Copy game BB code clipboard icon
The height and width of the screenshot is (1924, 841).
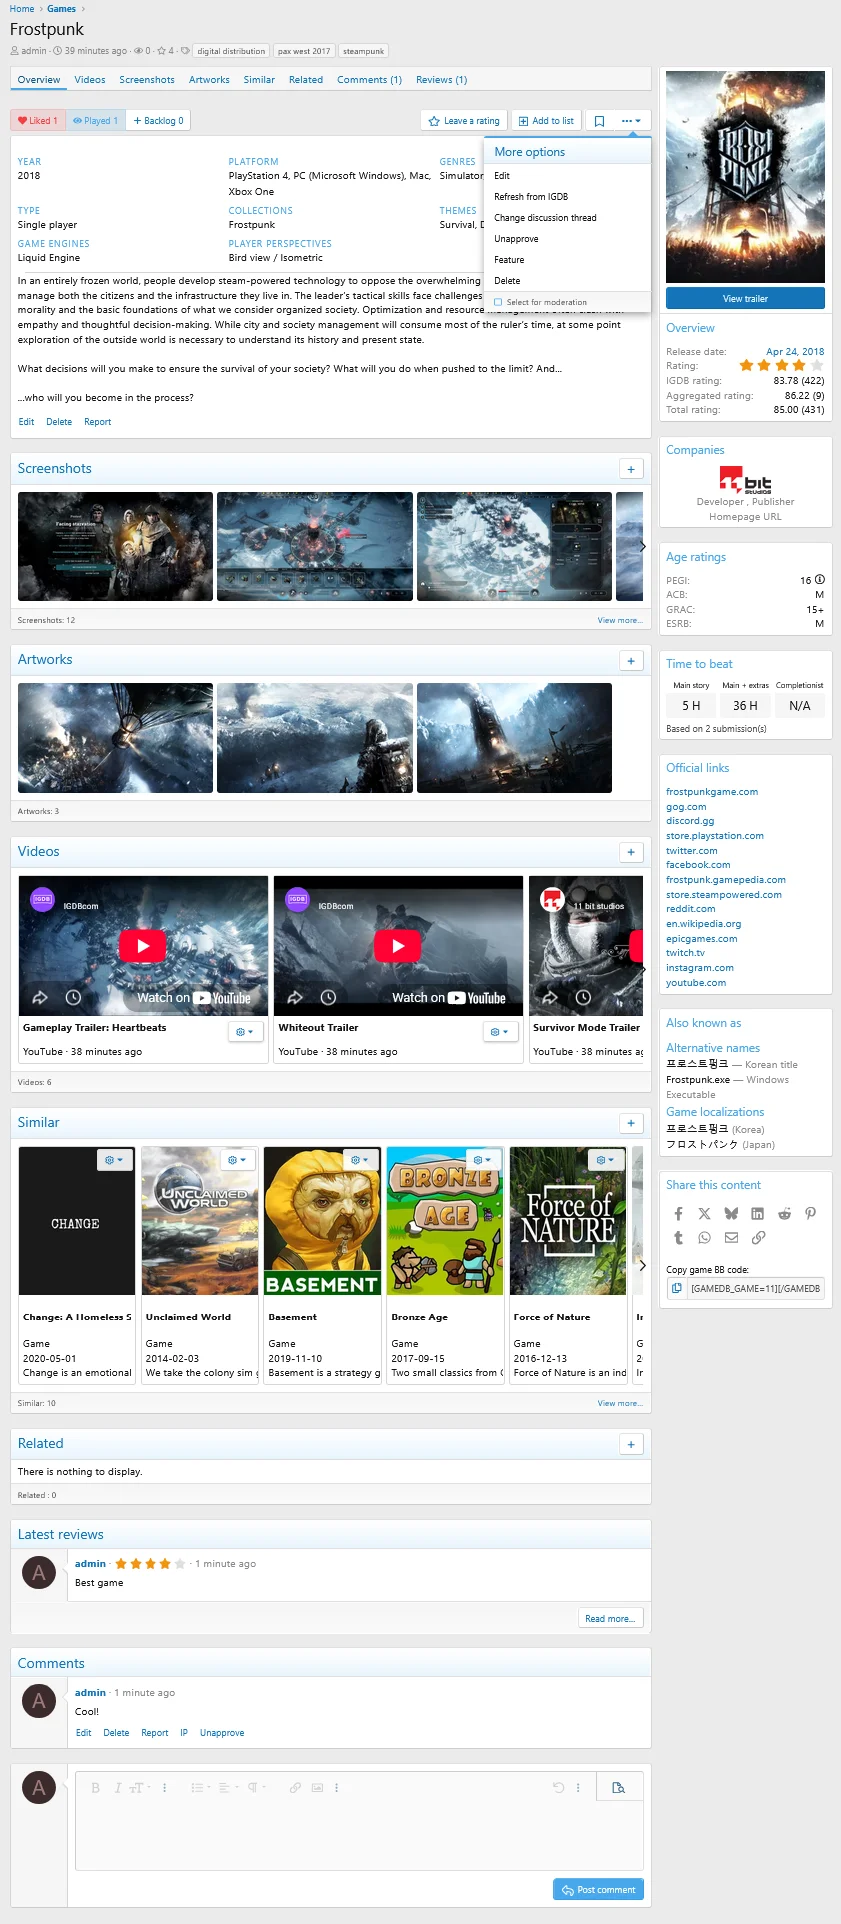[677, 1288]
